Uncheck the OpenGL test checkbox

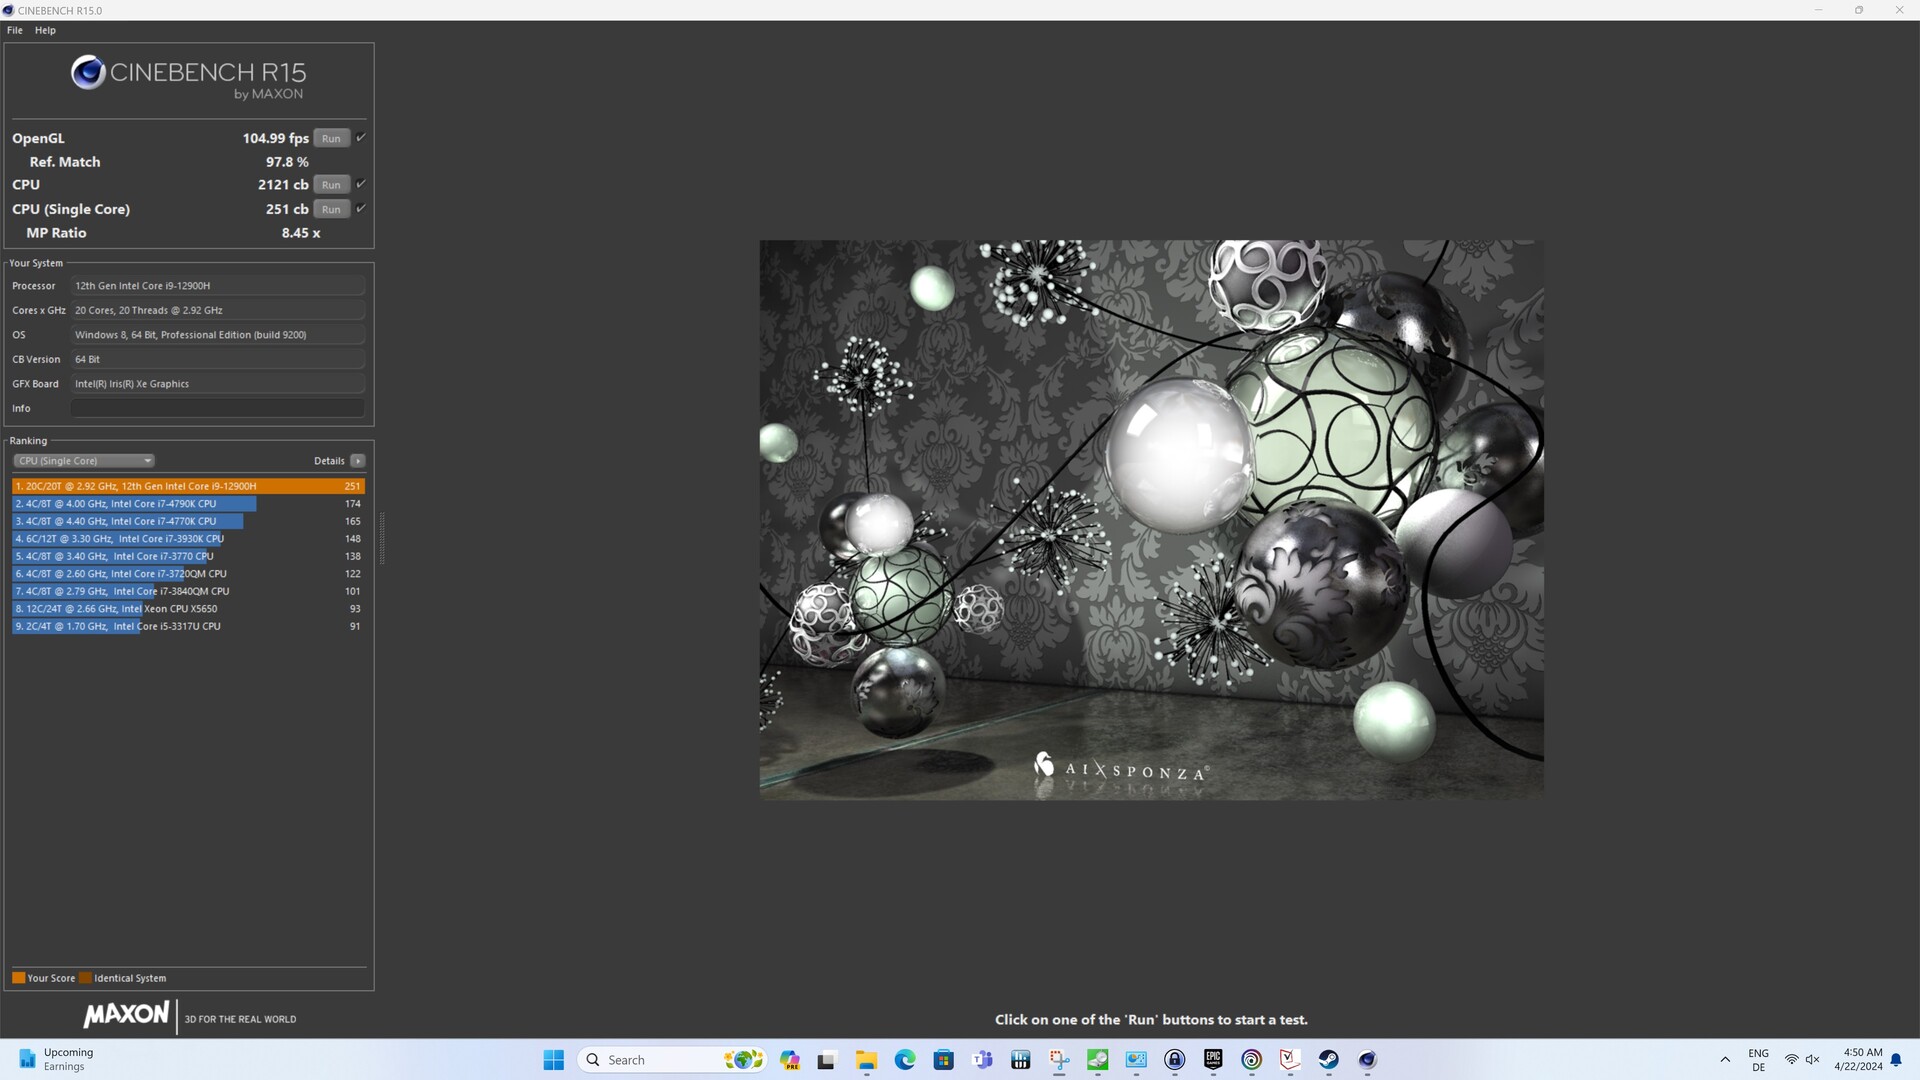(361, 137)
